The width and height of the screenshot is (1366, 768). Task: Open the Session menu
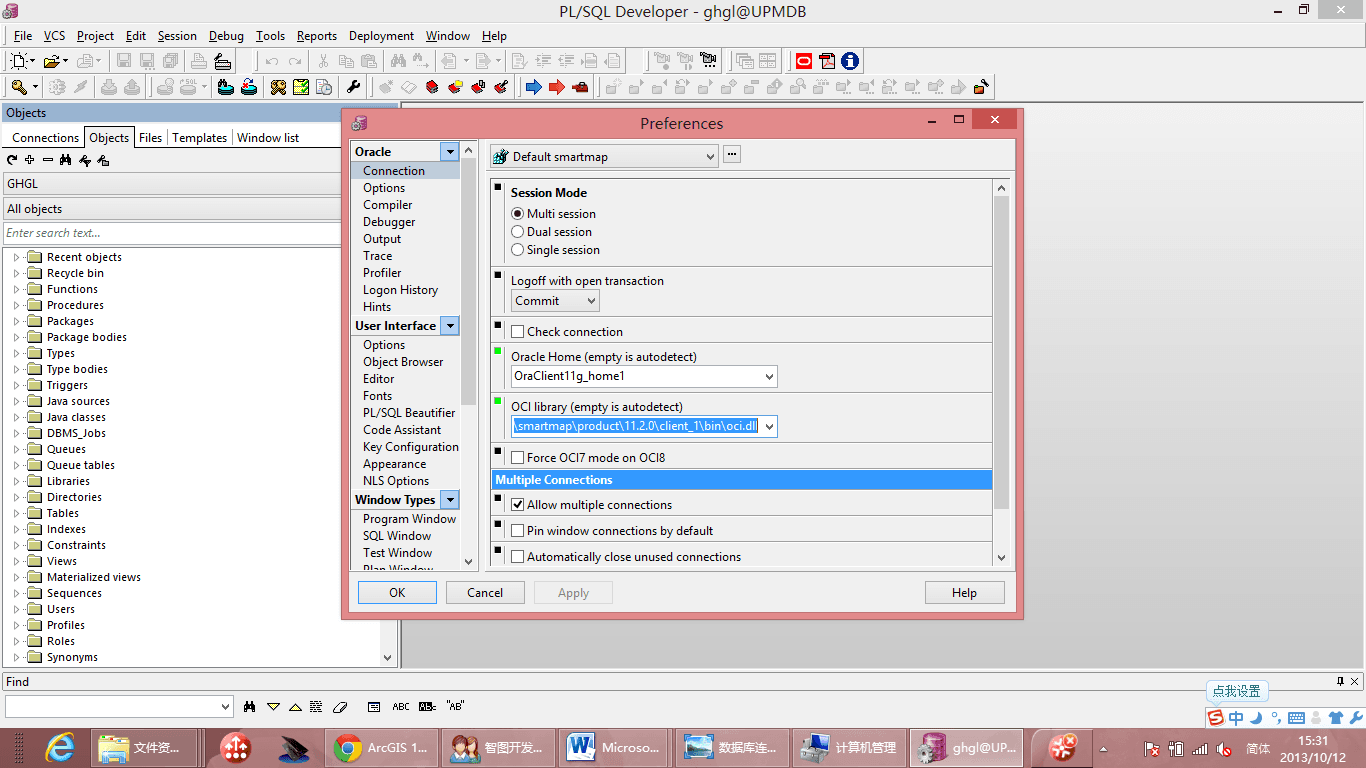[x=177, y=36]
